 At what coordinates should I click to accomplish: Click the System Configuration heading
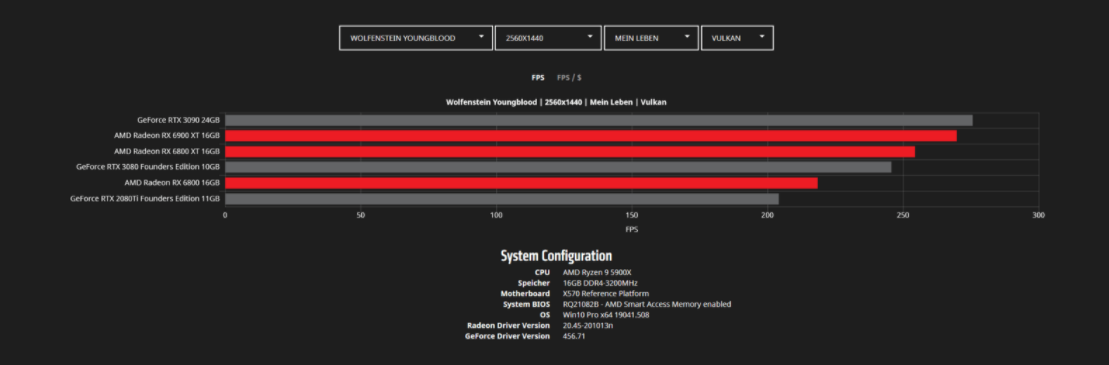[x=556, y=256]
